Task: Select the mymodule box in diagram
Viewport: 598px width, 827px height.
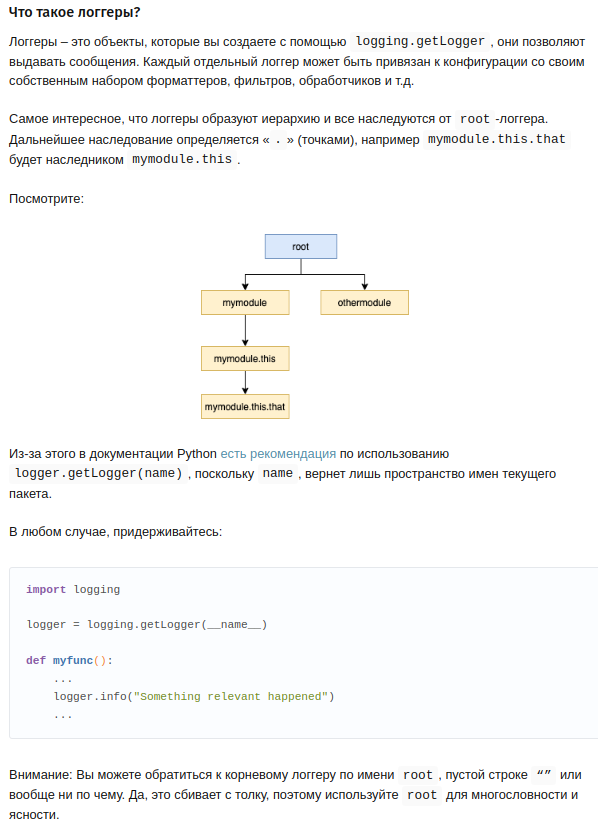Action: (x=245, y=302)
